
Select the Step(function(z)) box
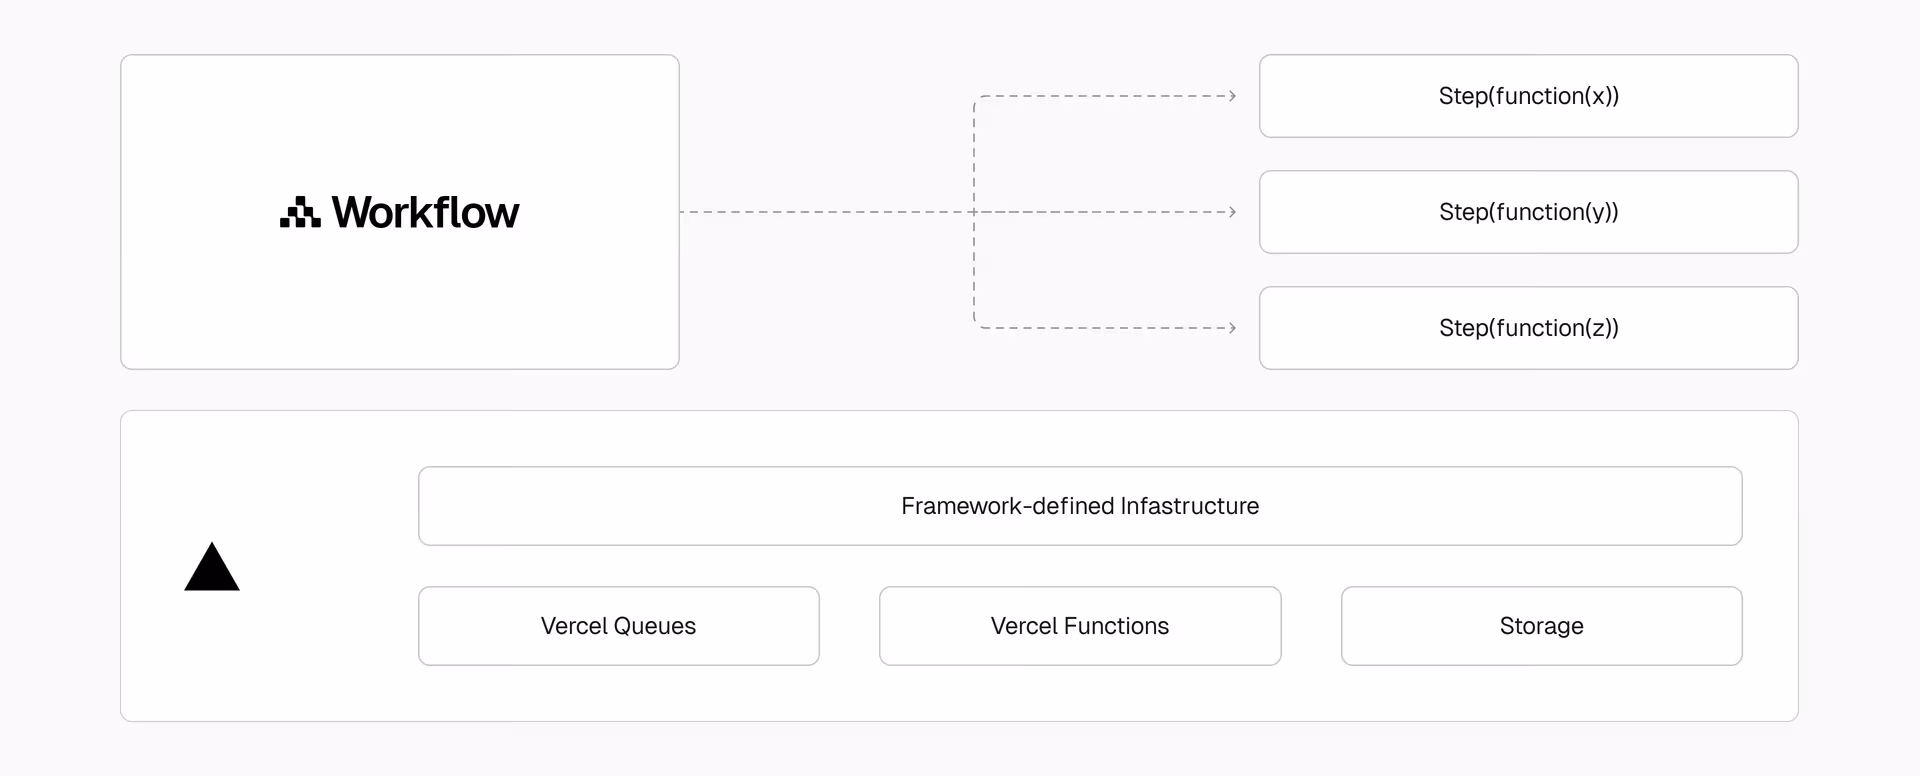pyautogui.click(x=1528, y=328)
